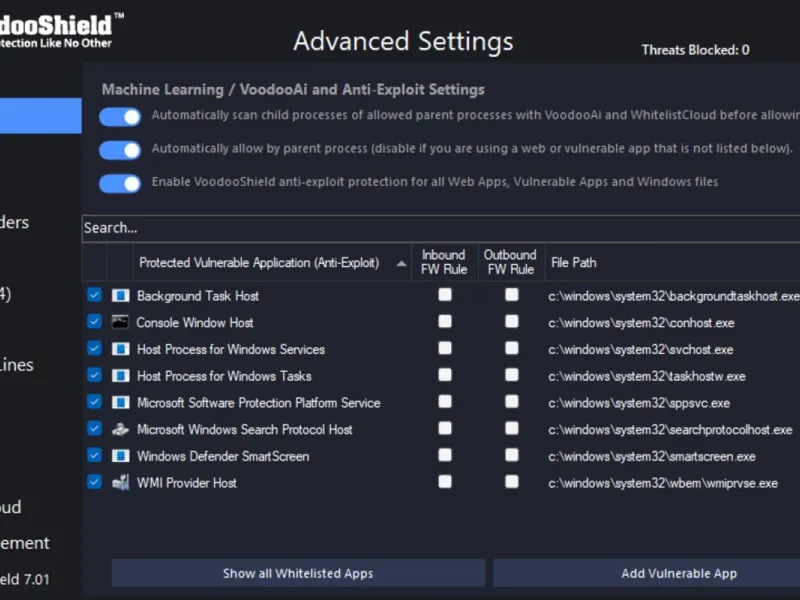Viewport: 800px width, 600px height.
Task: Click the Microsoft Windows Search Protocol Host icon
Action: point(121,429)
